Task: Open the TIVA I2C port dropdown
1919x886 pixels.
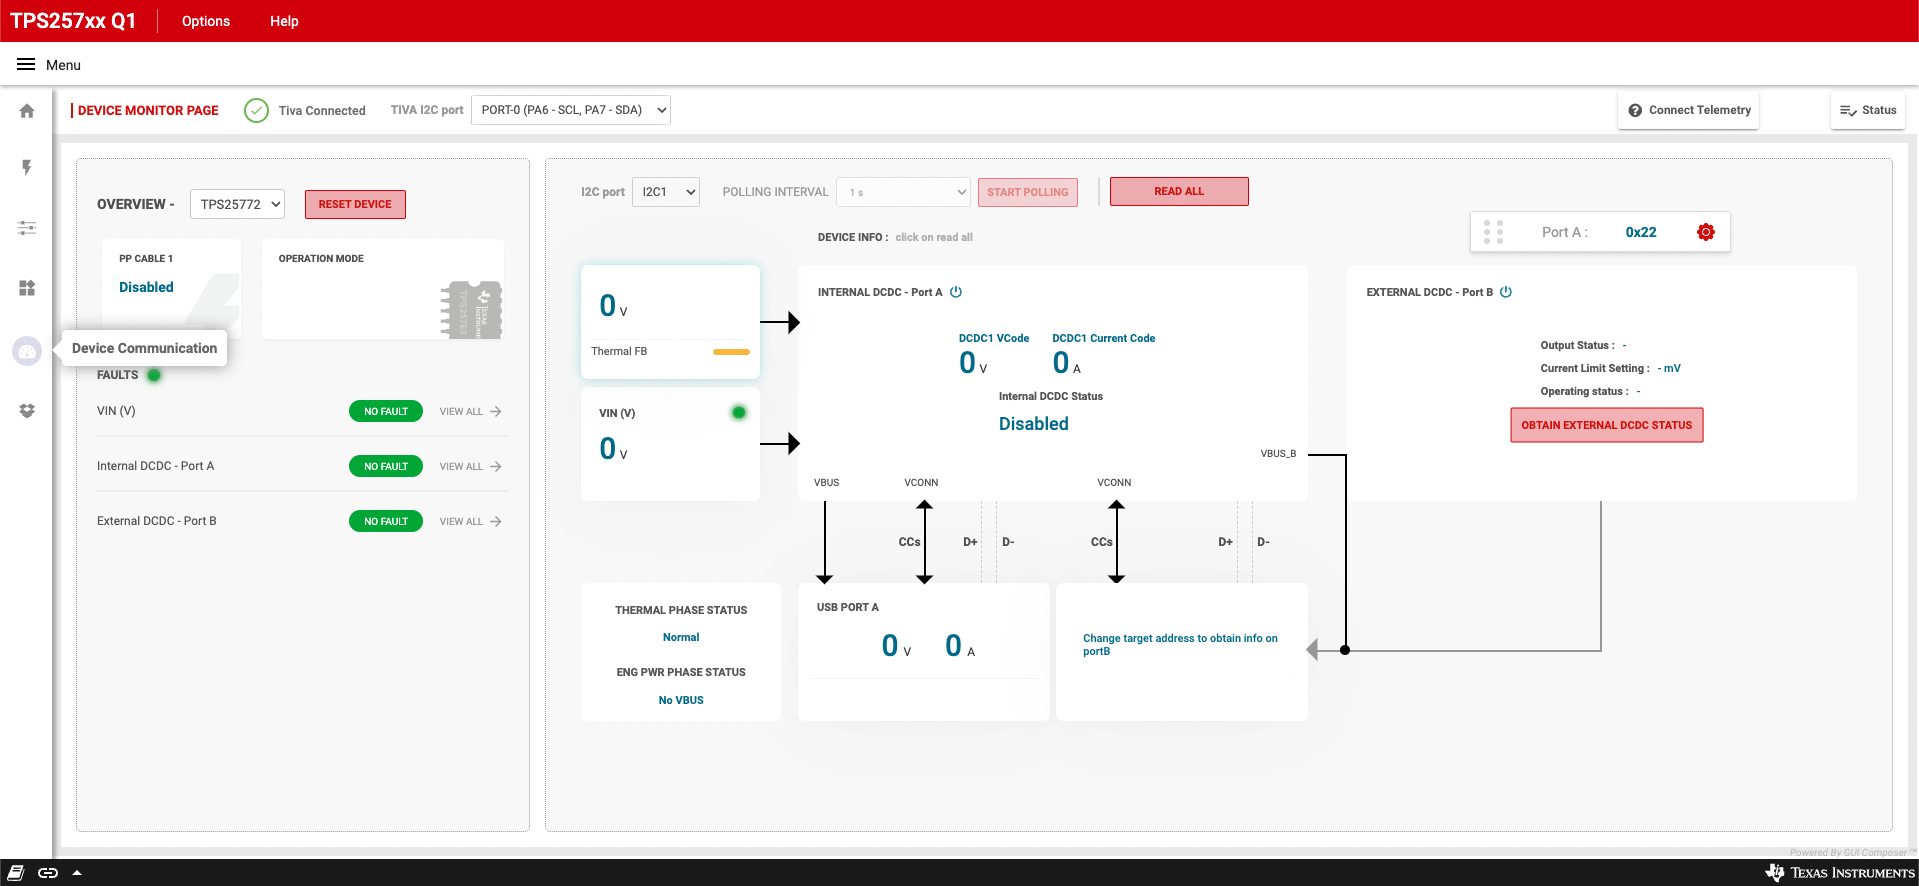Action: click(570, 110)
